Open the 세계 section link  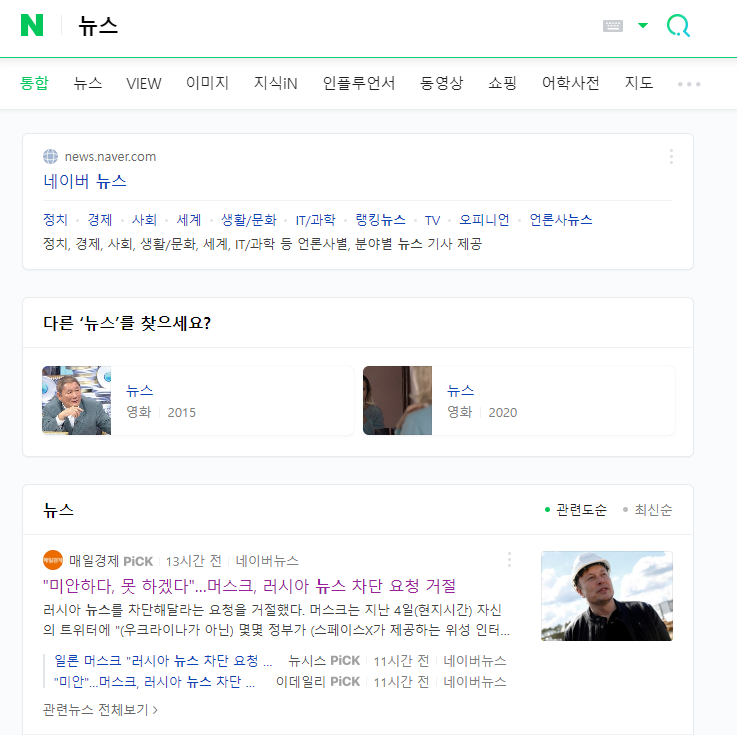pyautogui.click(x=188, y=219)
